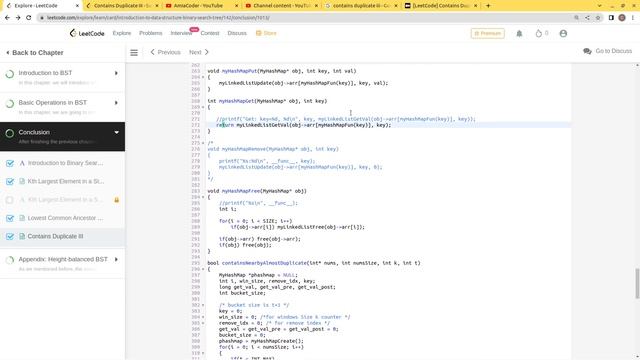Select the Contains Duplicate III lesson row
Image resolution: width=640 pixels, height=360 pixels.
[x=62, y=236]
